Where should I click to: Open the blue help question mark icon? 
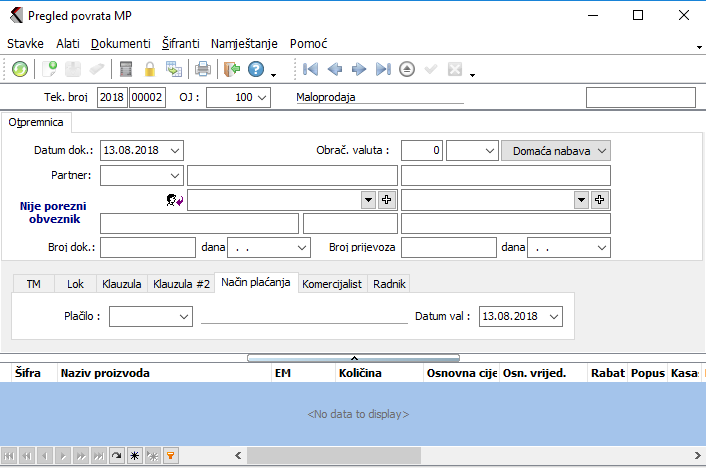(256, 69)
